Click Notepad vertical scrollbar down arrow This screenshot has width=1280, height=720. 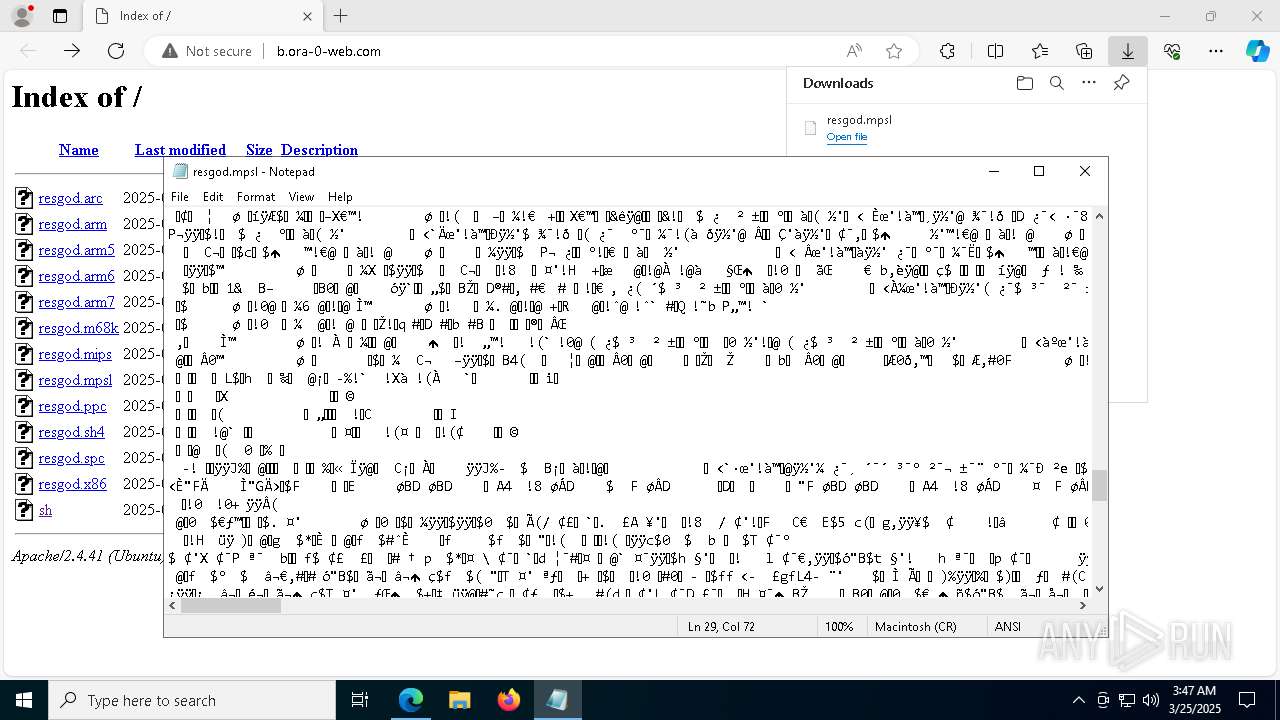pos(1100,589)
